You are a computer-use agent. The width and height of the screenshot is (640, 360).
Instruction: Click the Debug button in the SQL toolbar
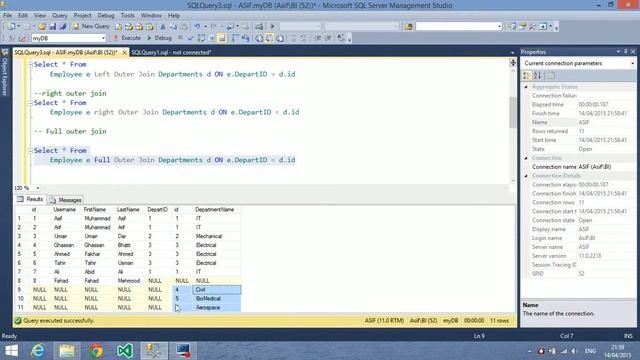tap(159, 38)
